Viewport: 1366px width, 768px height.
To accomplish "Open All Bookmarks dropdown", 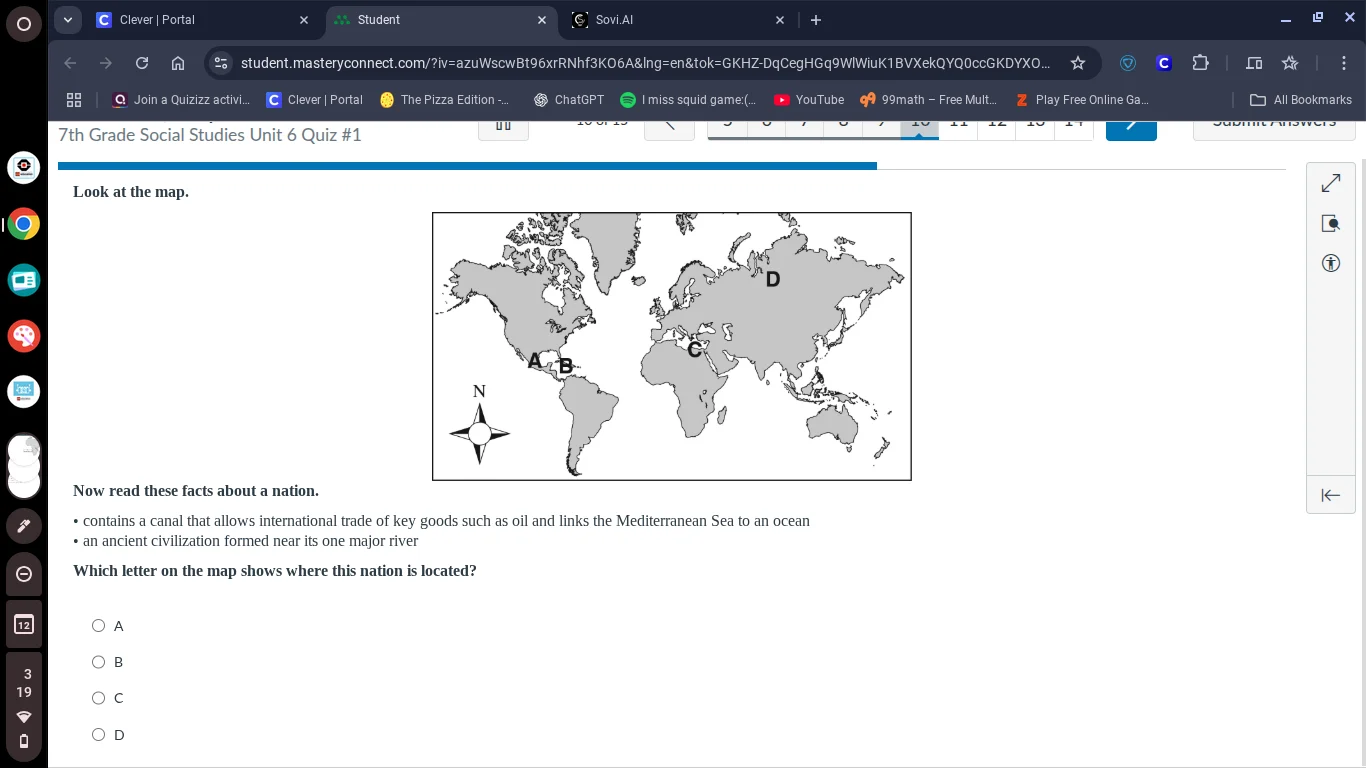I will tap(1301, 100).
